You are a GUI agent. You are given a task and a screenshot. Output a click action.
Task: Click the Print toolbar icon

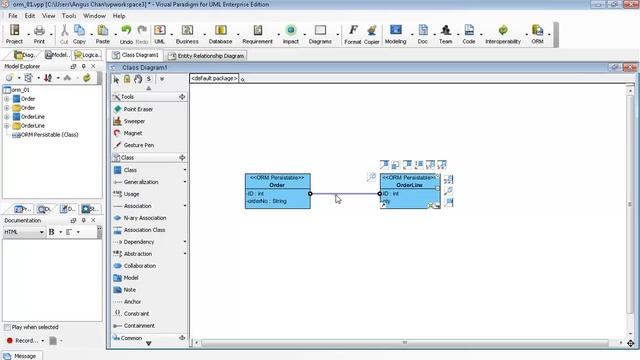coord(39,34)
